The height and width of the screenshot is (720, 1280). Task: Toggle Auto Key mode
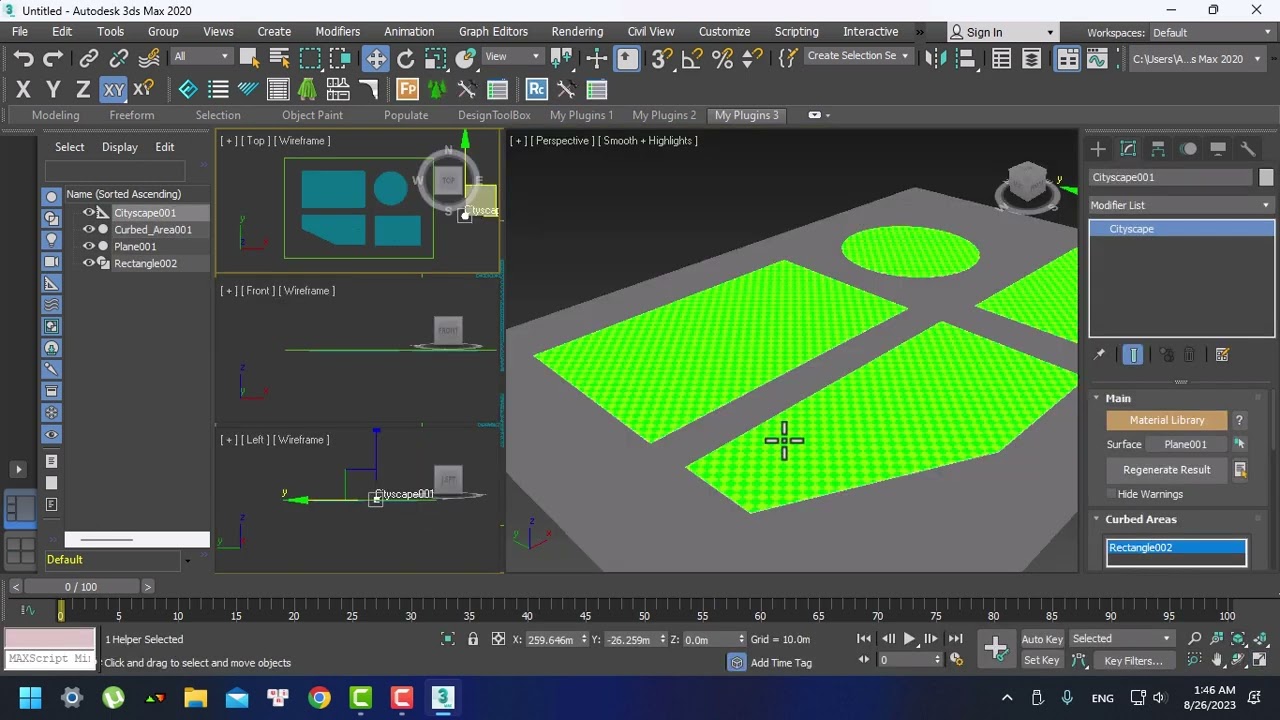tap(1042, 639)
